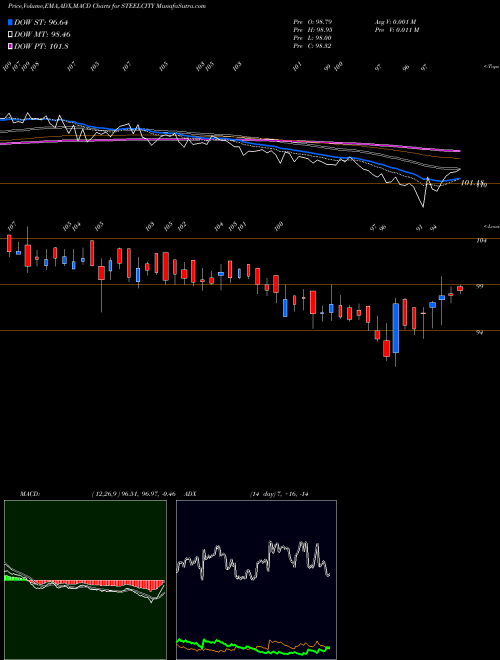Click the 'Avg V: 0.001 M' volume text
The height and width of the screenshot is (660, 500).
pyautogui.click(x=396, y=21)
